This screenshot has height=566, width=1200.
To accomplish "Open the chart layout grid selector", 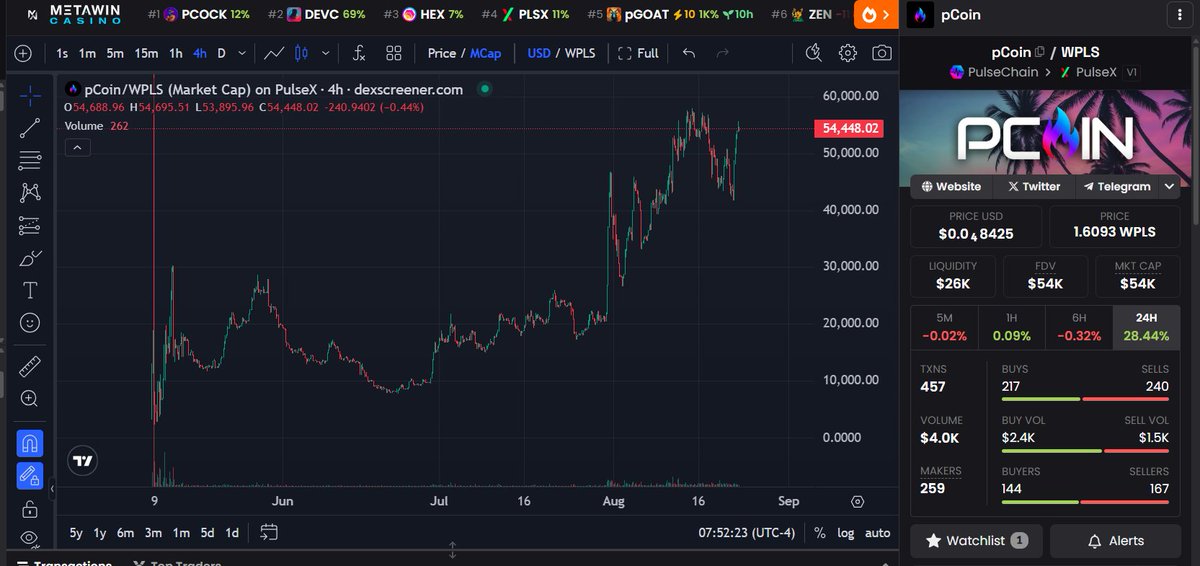I will [x=394, y=53].
